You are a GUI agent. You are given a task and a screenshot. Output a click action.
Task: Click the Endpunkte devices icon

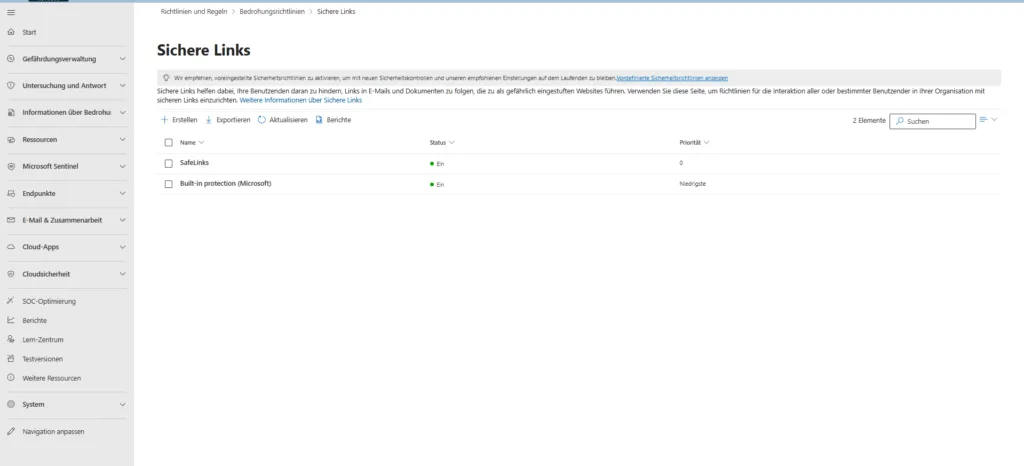pyautogui.click(x=10, y=193)
